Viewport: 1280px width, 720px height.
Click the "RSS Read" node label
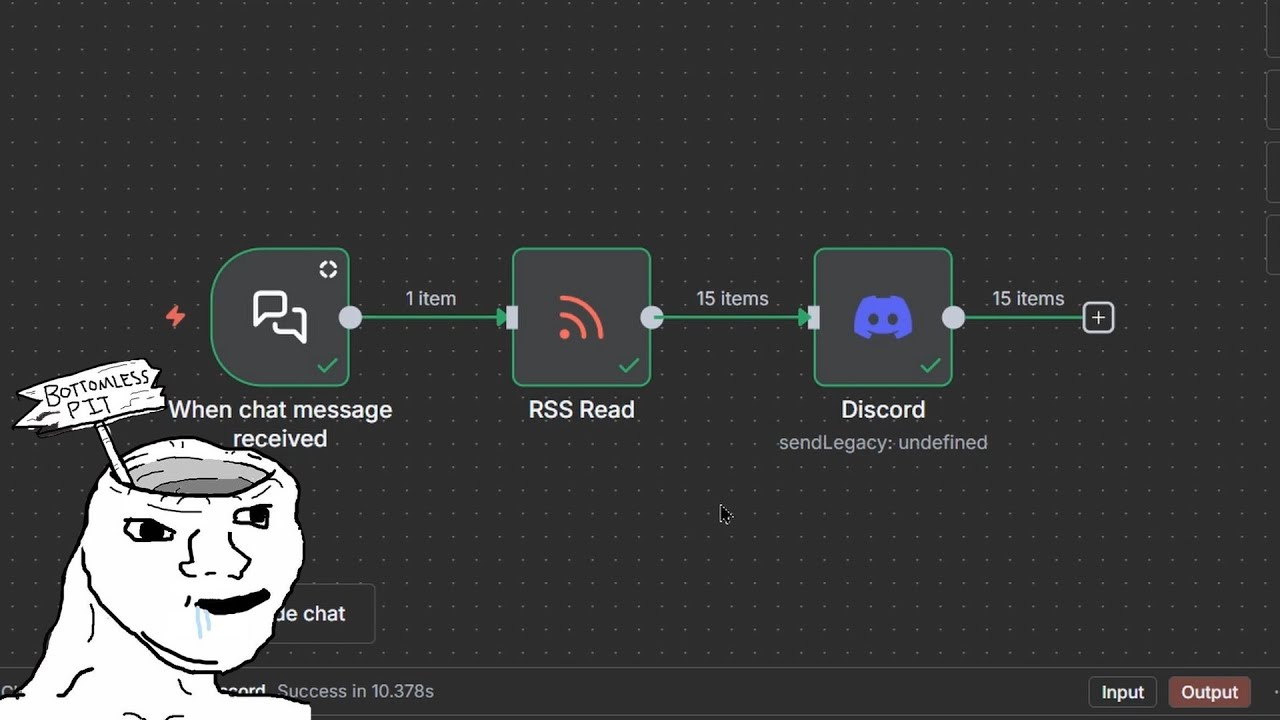click(x=581, y=409)
